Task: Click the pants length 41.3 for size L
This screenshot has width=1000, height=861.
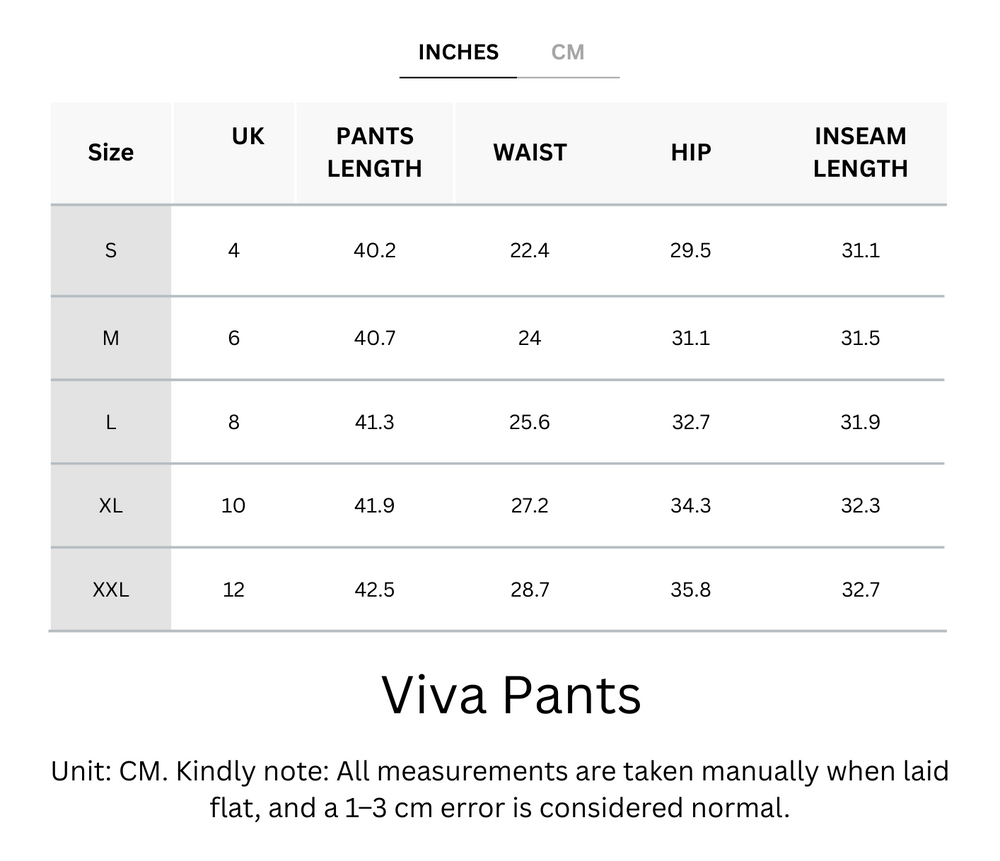Action: [374, 421]
